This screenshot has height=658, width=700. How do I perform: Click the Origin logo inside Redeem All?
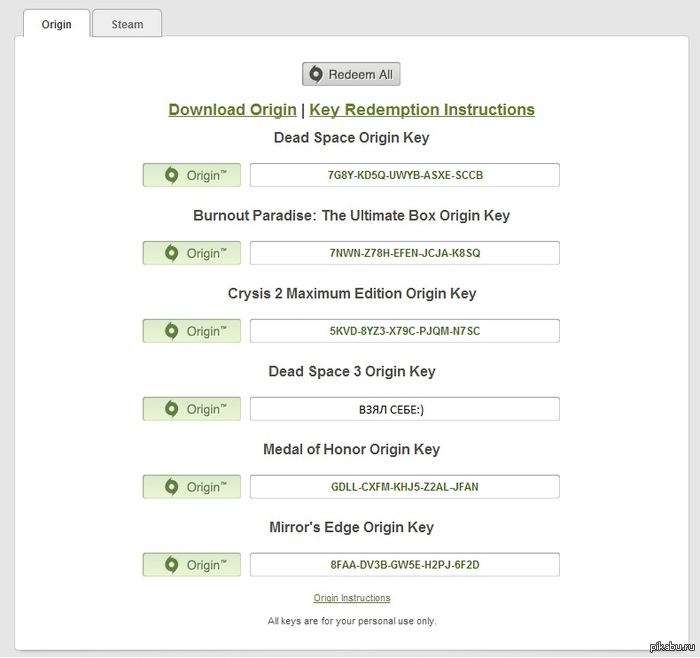[316, 74]
